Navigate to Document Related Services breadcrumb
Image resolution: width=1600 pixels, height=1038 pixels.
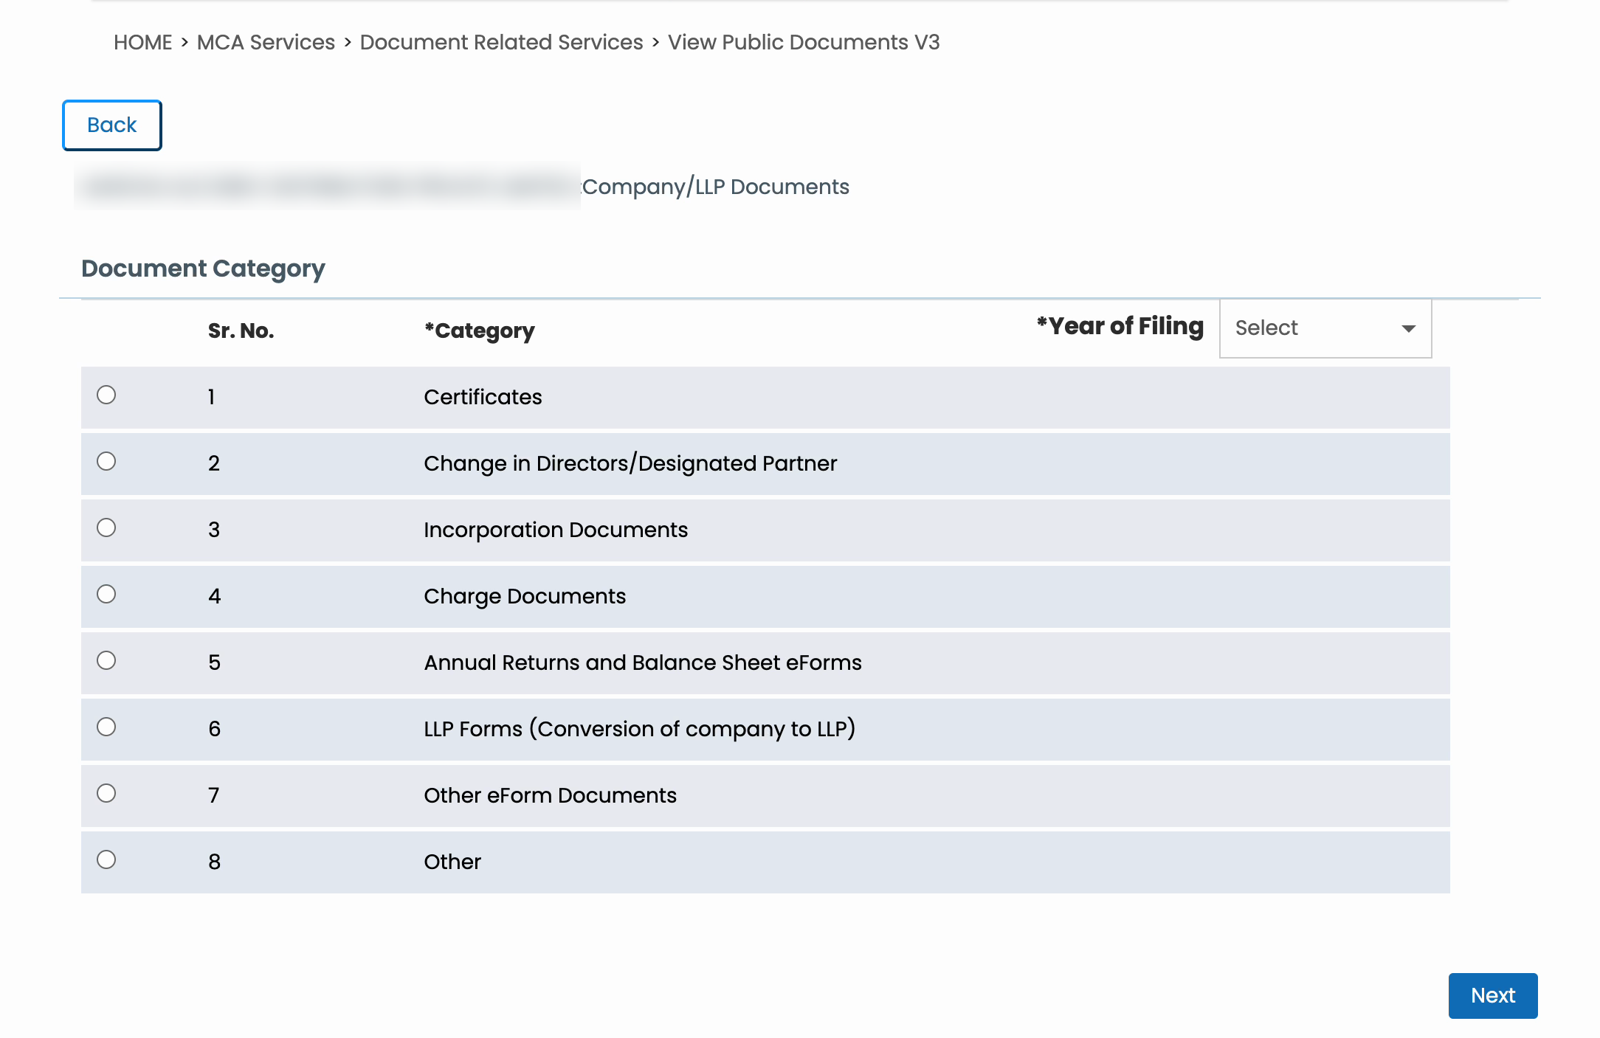point(501,42)
